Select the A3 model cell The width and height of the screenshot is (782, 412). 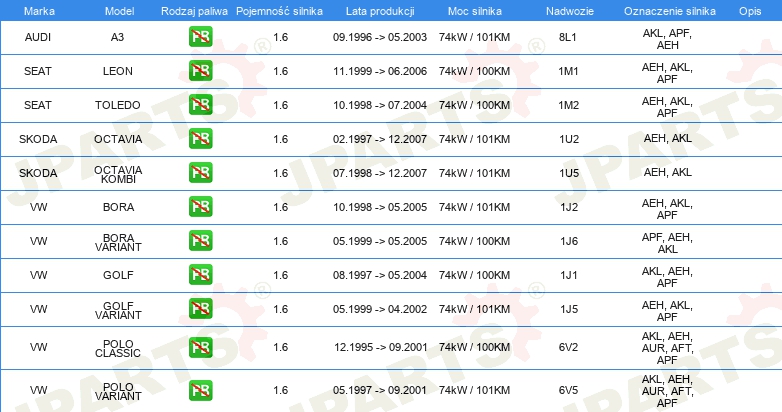pos(117,37)
